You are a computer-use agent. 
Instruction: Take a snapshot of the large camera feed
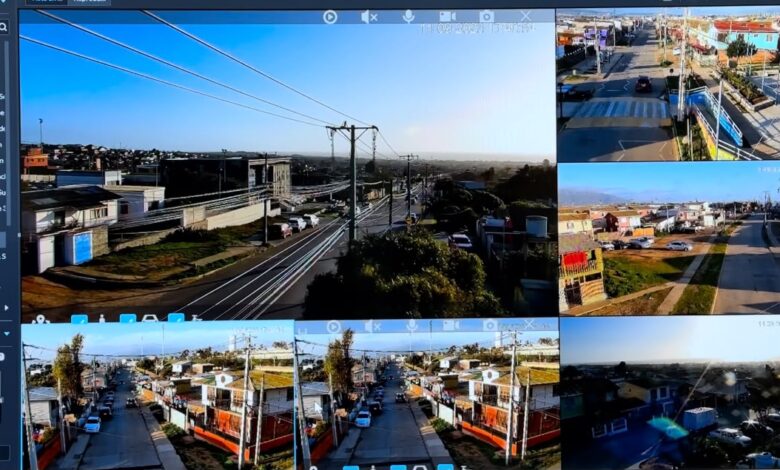(x=487, y=16)
